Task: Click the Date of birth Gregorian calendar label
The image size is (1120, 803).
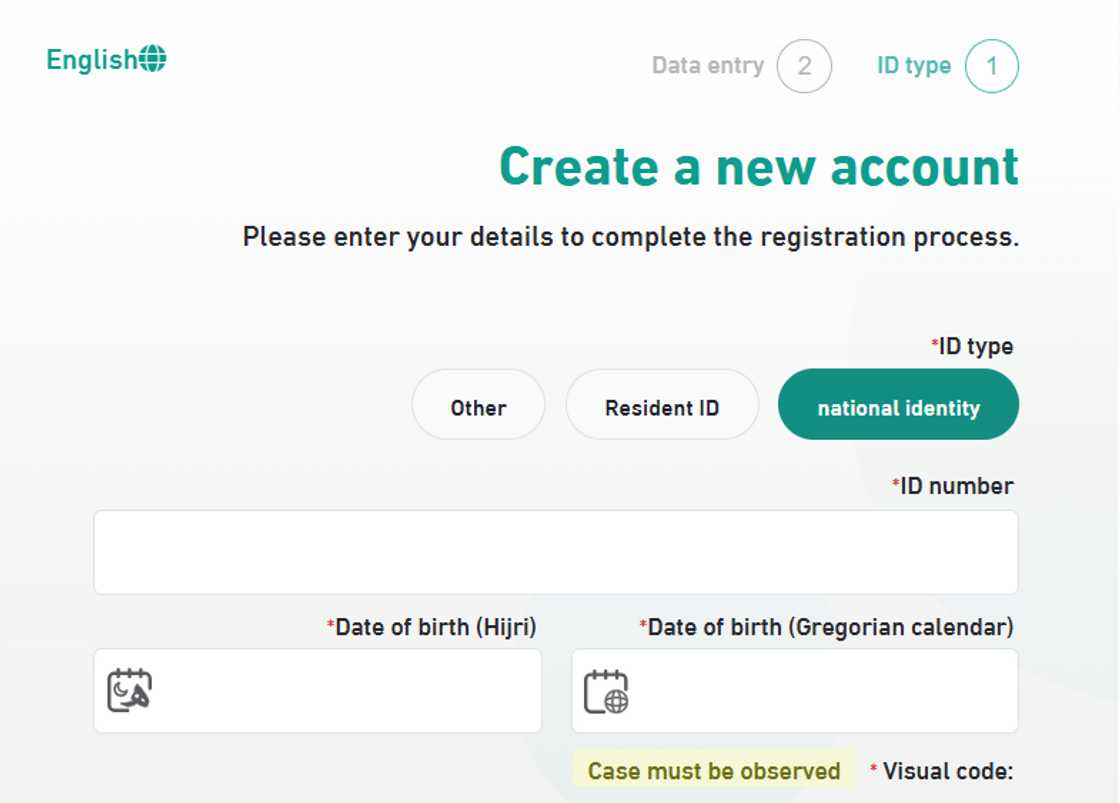Action: pos(829,627)
